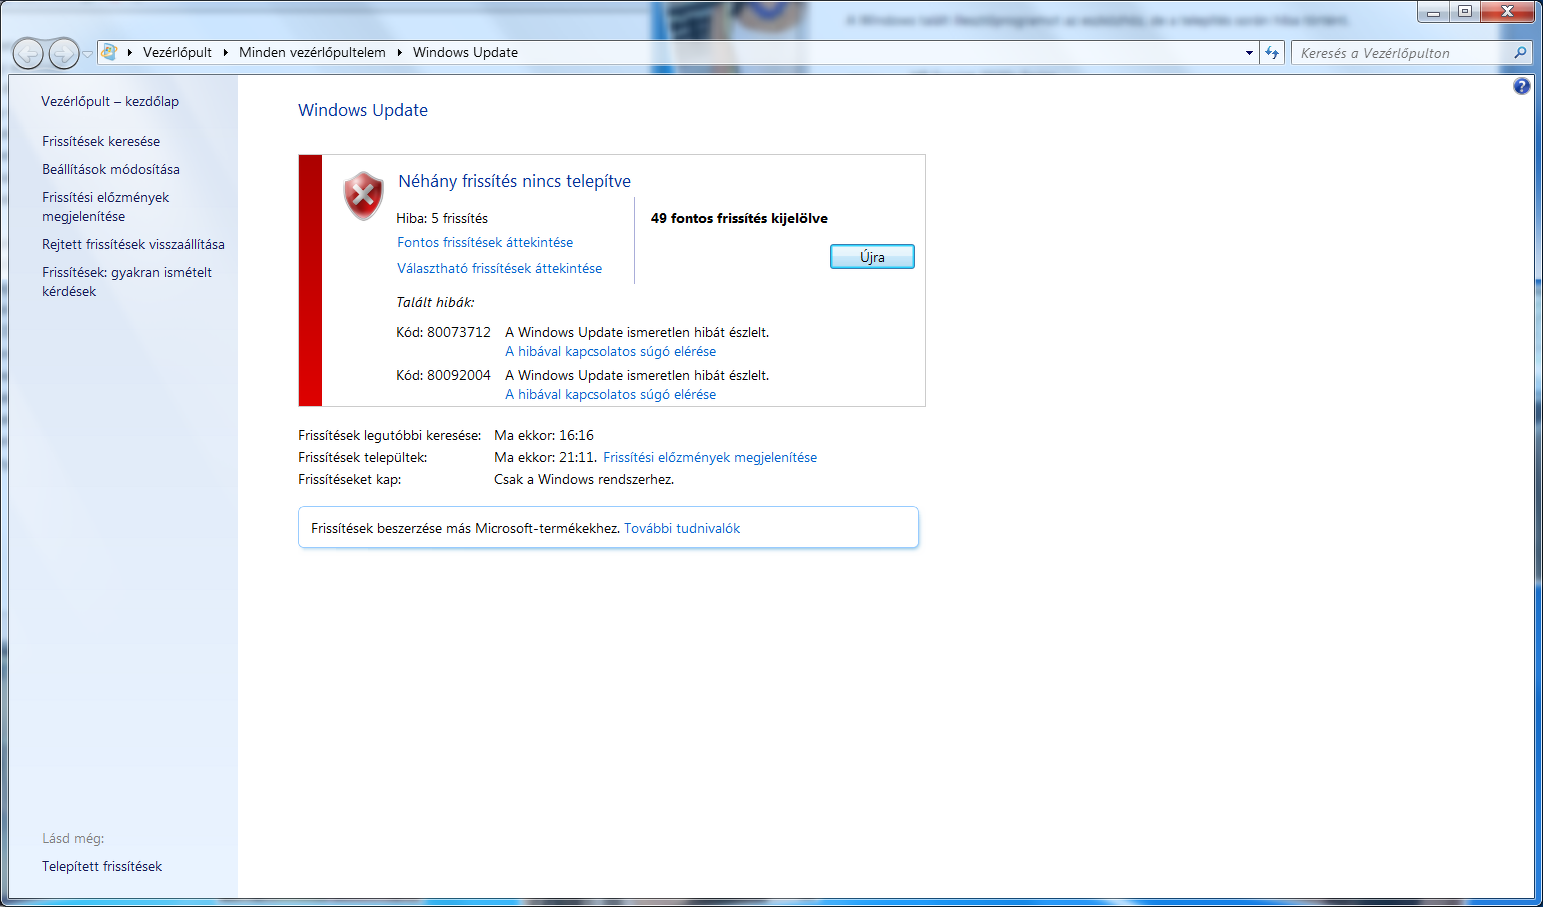Viewport: 1543px width, 907px height.
Task: Open Vezérlőpult – kezdőlap link
Action: tap(110, 101)
